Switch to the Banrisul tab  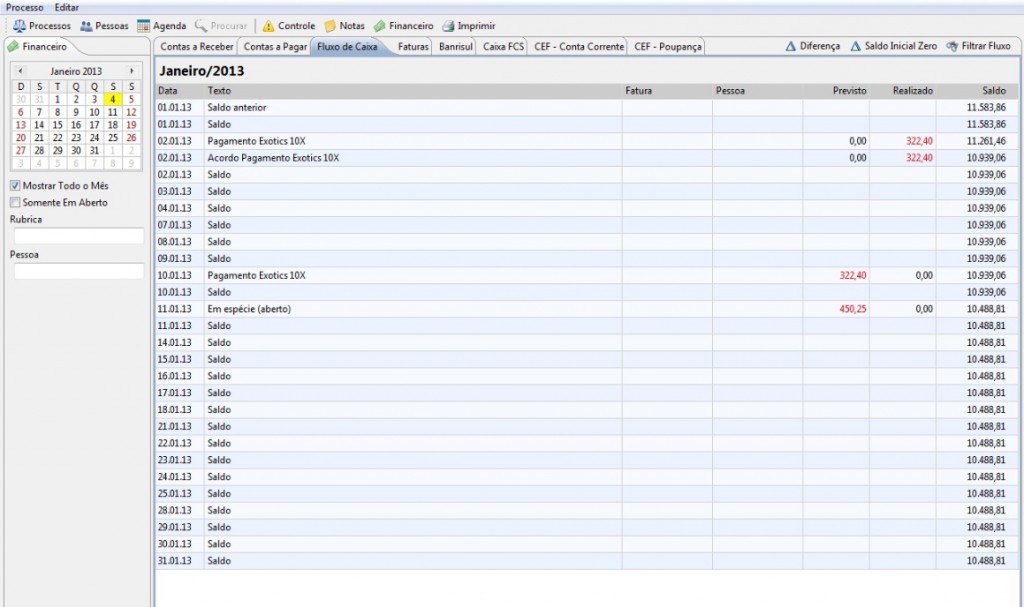pos(455,46)
